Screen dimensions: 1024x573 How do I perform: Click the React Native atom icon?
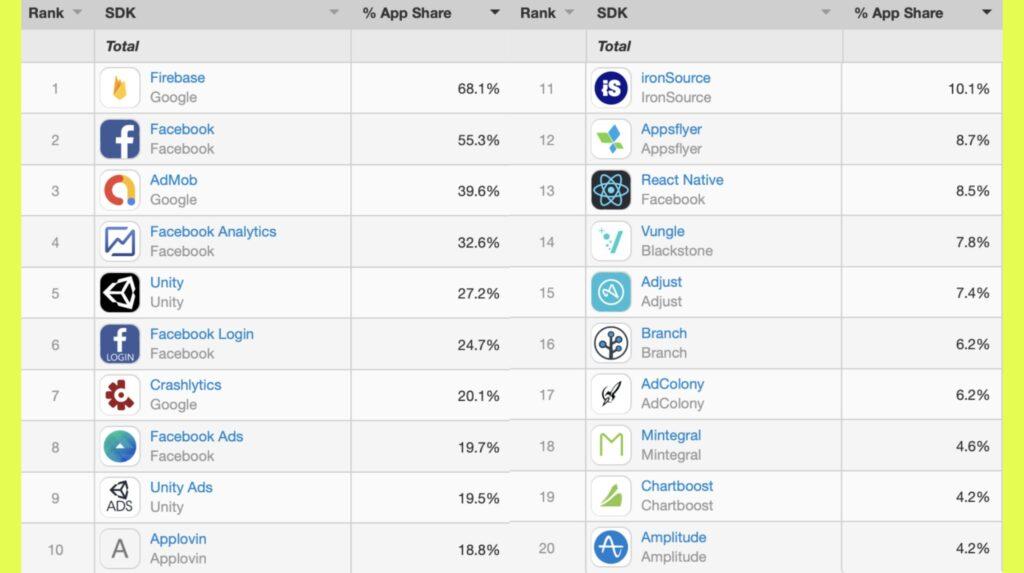click(611, 190)
